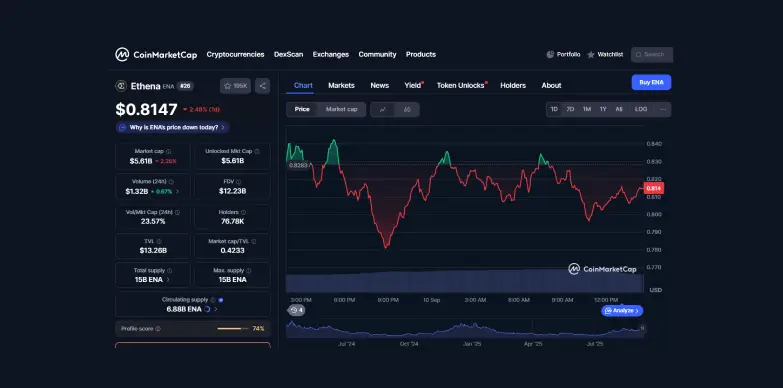Expand Total supply 15B ENA chevron
783x388 pixels.
pos(168,280)
